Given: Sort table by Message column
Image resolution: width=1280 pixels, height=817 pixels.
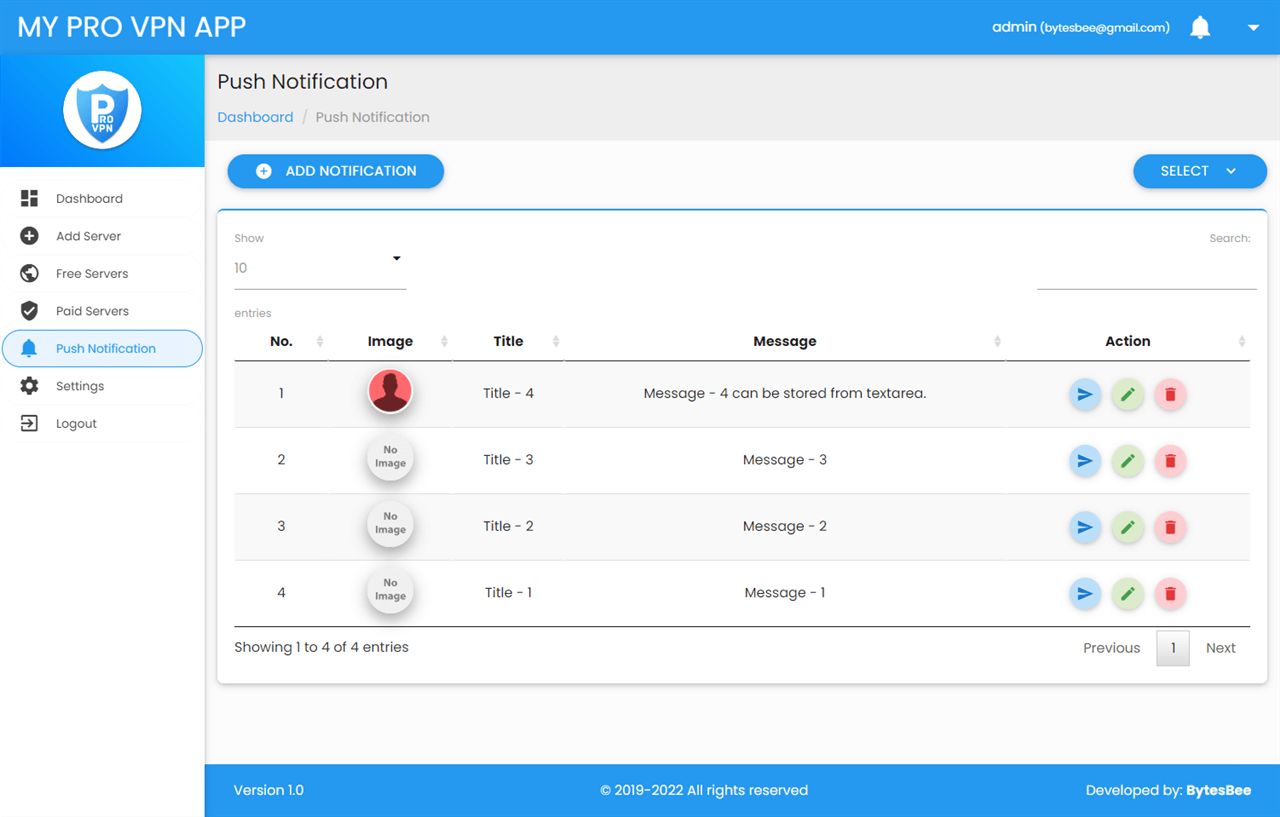Looking at the screenshot, I should pyautogui.click(x=785, y=341).
